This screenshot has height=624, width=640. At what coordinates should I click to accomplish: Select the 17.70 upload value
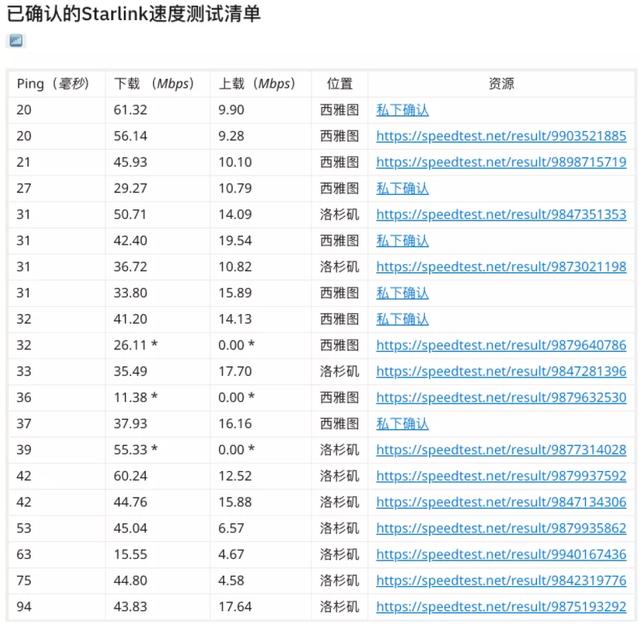click(235, 371)
